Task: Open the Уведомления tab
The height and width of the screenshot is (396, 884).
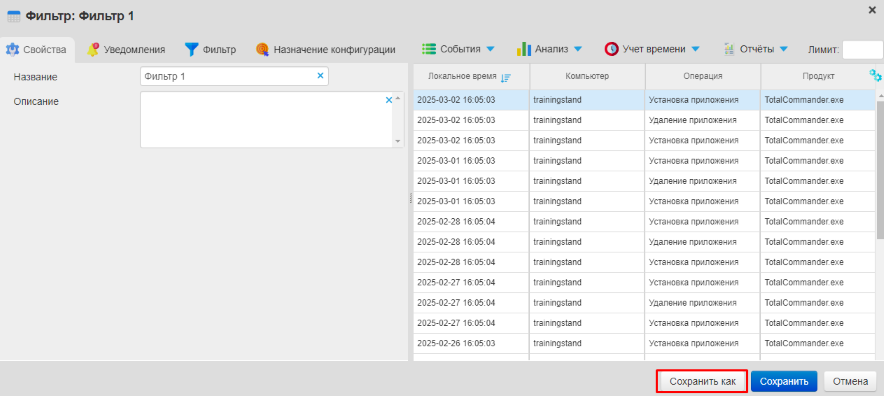Action: click(x=126, y=50)
